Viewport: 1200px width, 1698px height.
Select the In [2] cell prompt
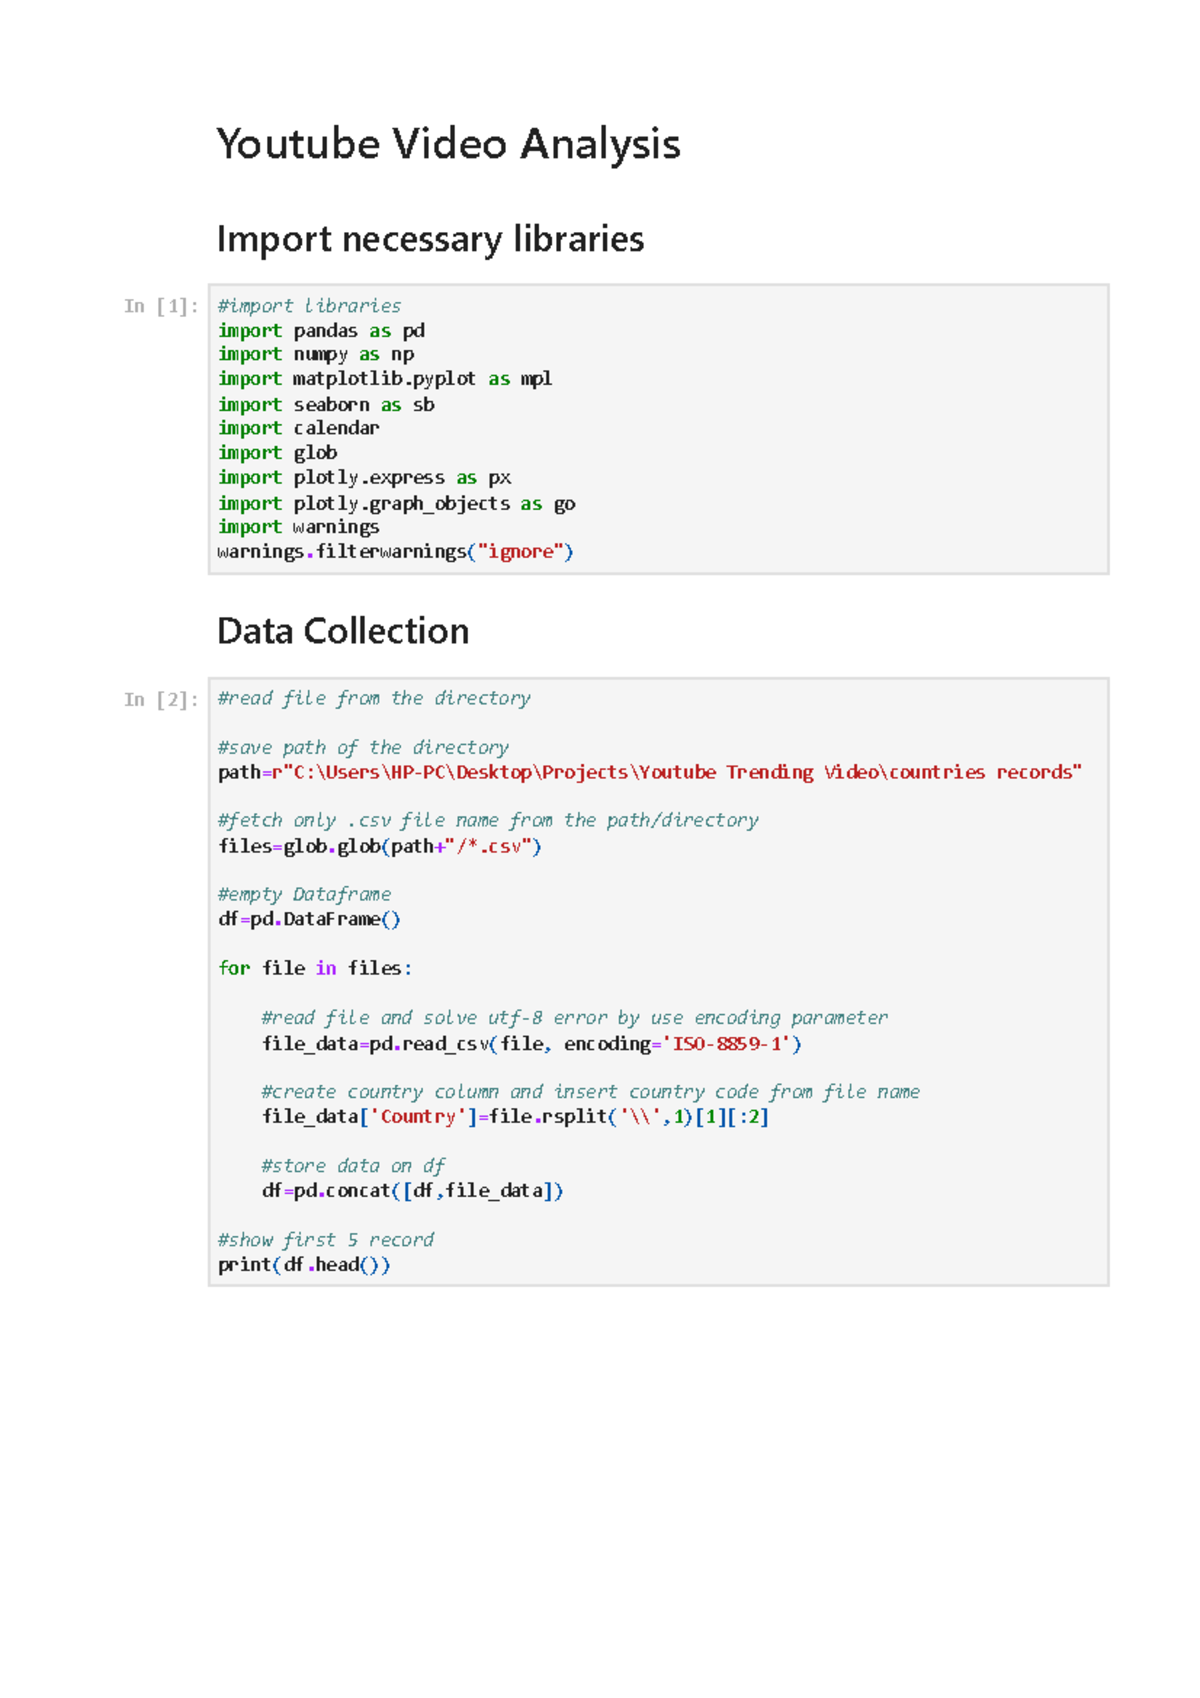(x=160, y=699)
